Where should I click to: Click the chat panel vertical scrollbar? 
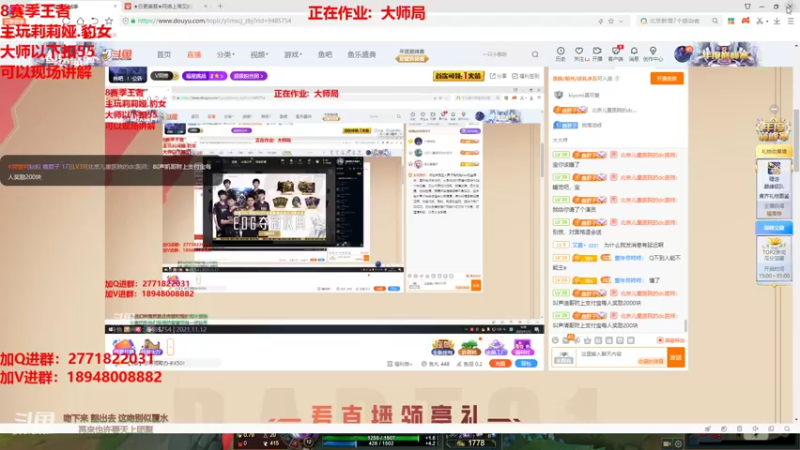pyautogui.click(x=685, y=325)
